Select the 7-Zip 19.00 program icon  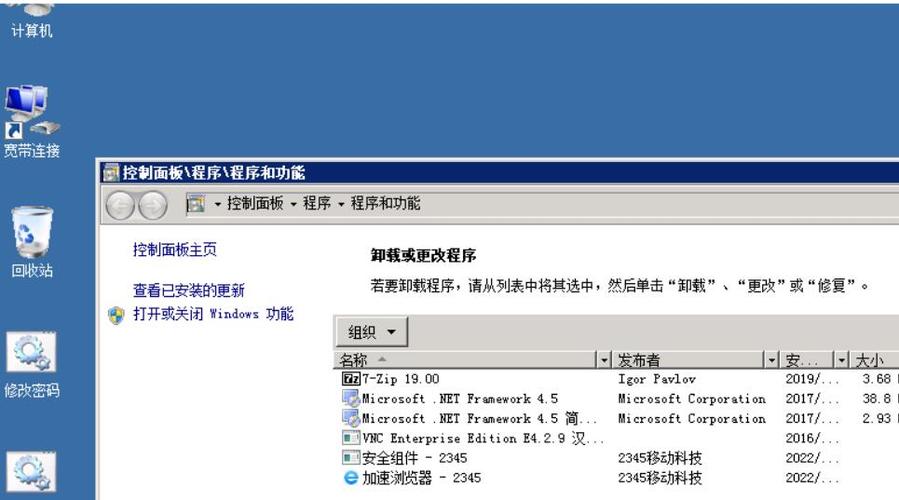pyautogui.click(x=350, y=379)
